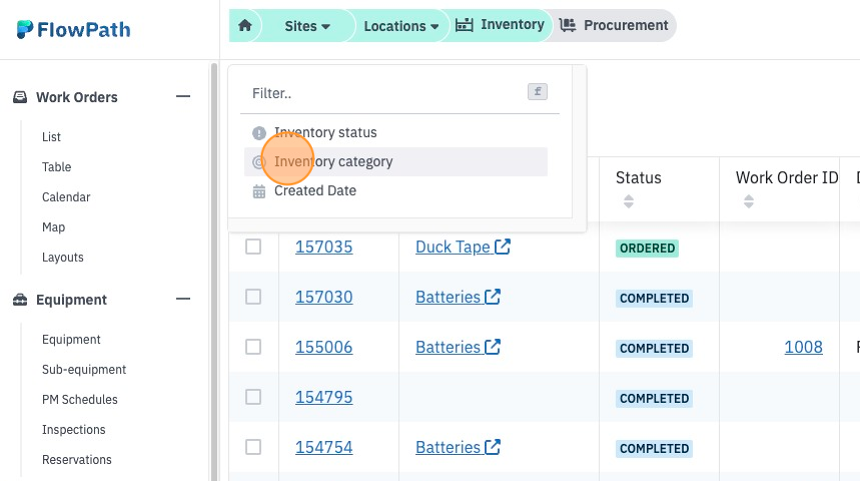Select Inventory category filter option
Image resolution: width=860 pixels, height=481 pixels.
(x=395, y=162)
